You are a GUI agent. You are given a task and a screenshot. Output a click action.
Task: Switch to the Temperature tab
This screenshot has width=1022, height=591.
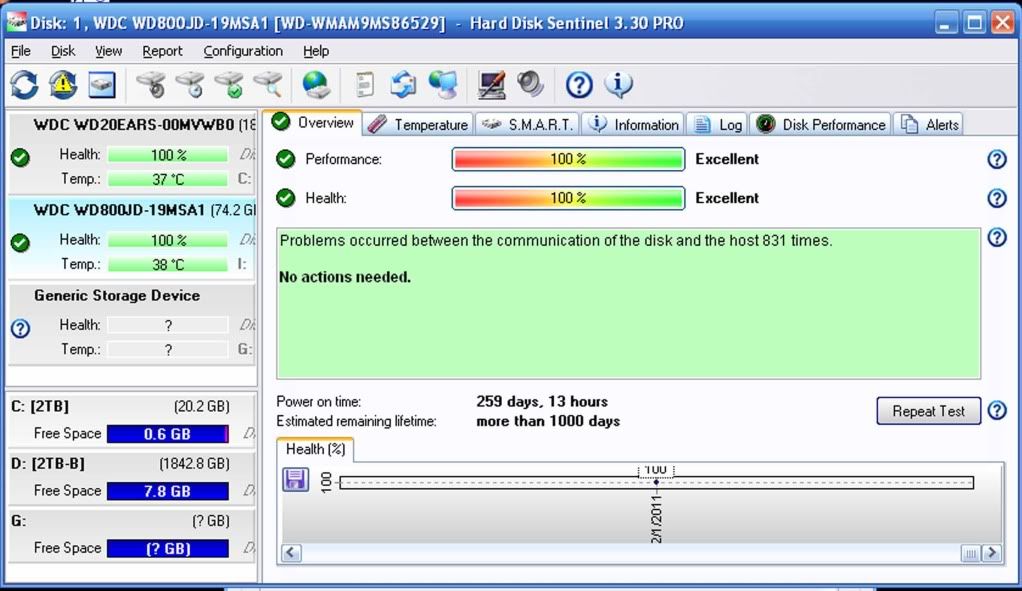418,124
